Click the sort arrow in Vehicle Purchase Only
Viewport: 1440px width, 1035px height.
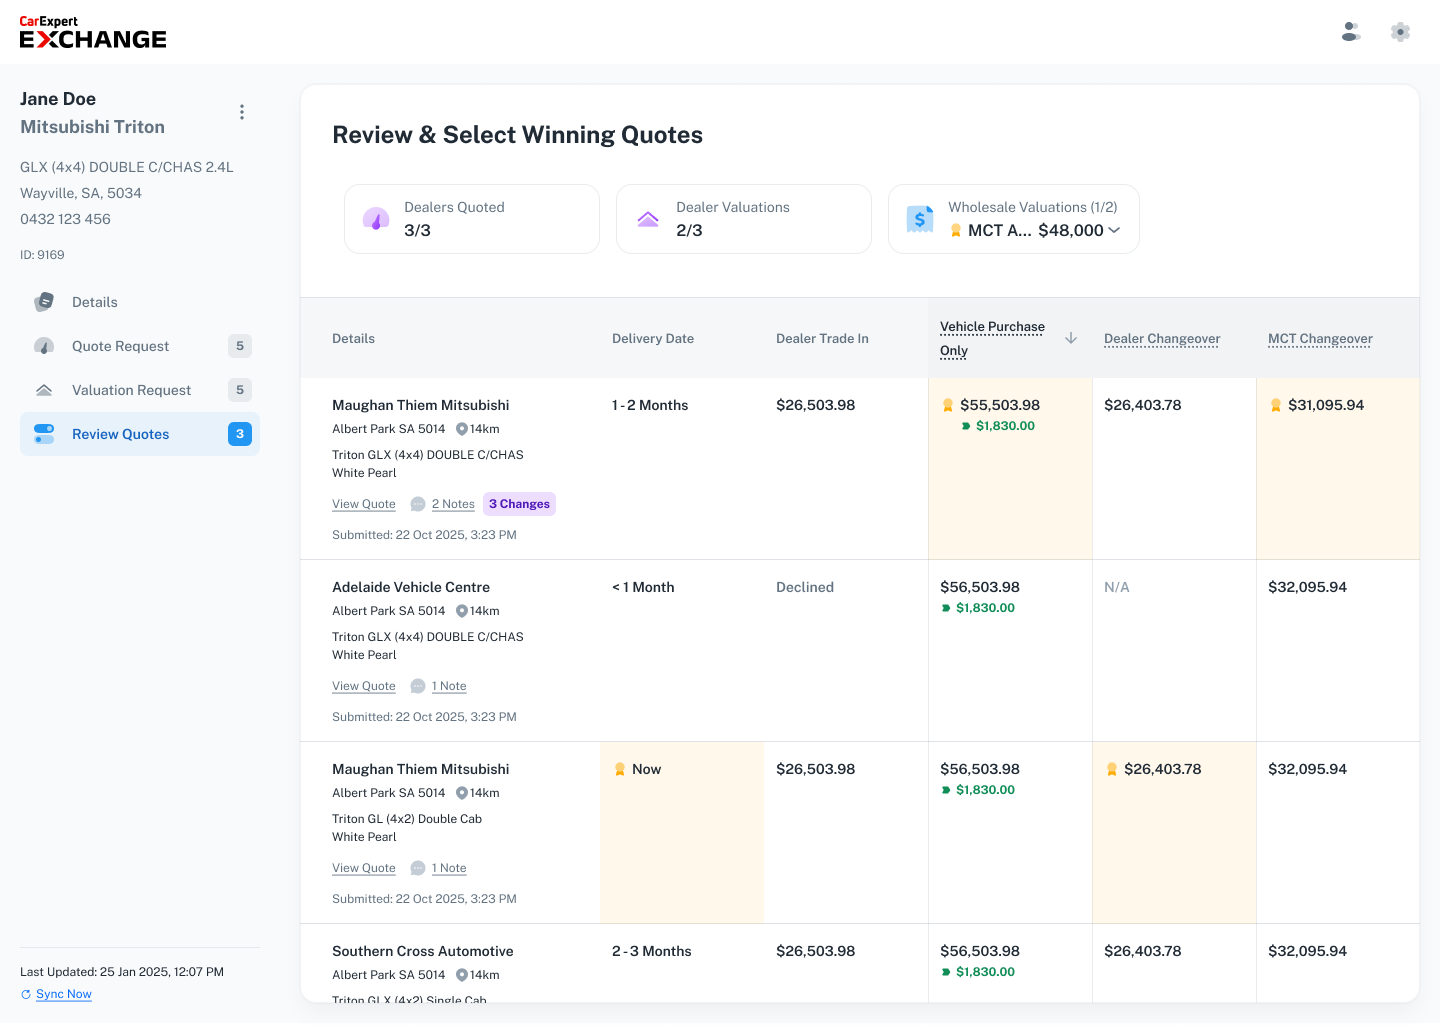[1071, 338]
